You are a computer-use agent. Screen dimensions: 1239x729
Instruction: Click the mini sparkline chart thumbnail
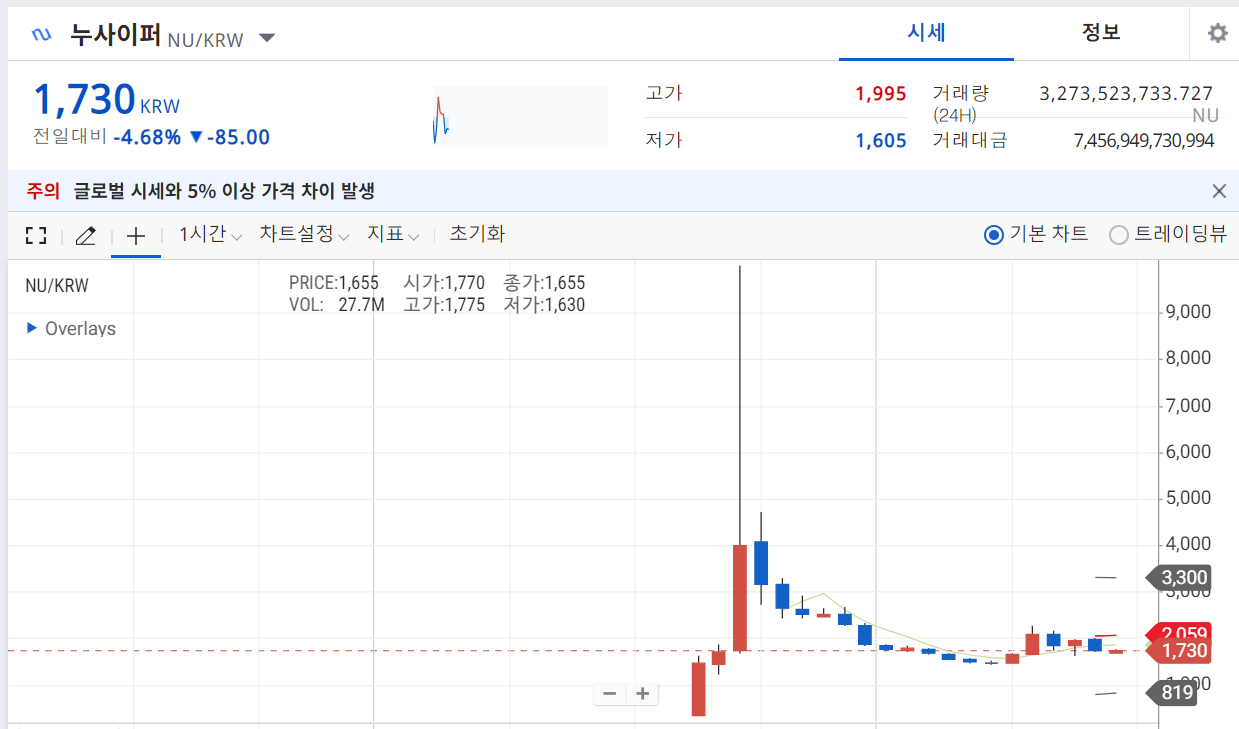[520, 117]
